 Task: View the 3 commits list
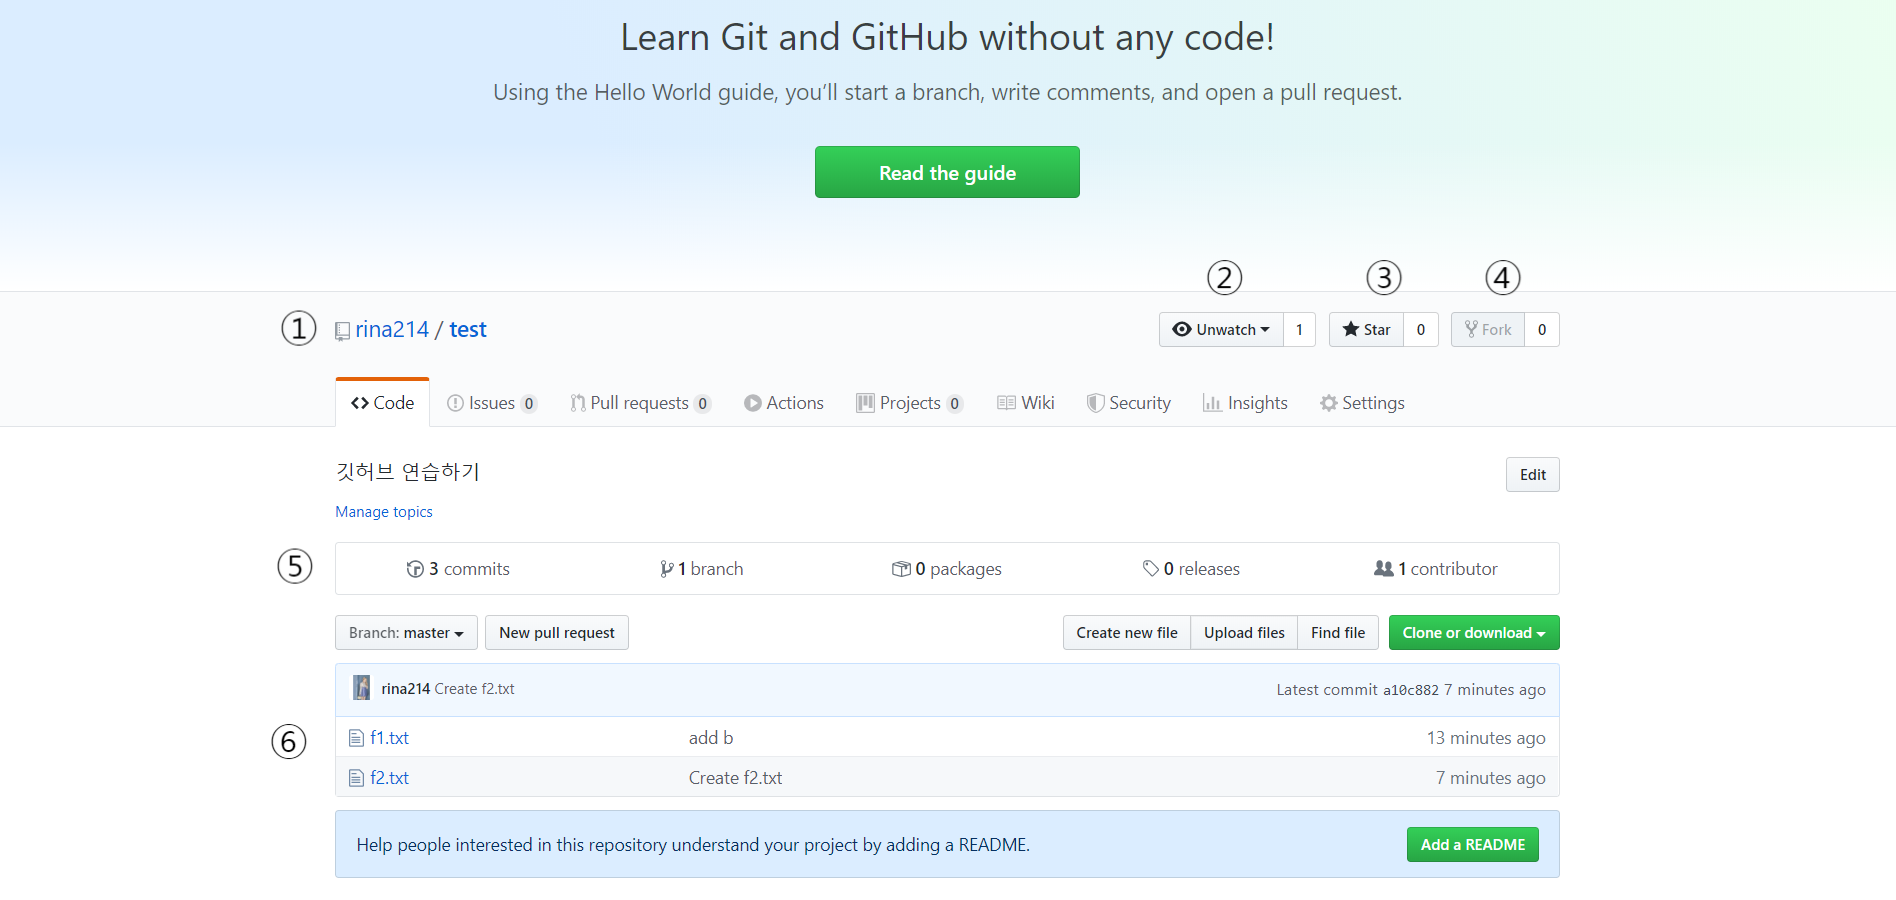pyautogui.click(x=458, y=569)
